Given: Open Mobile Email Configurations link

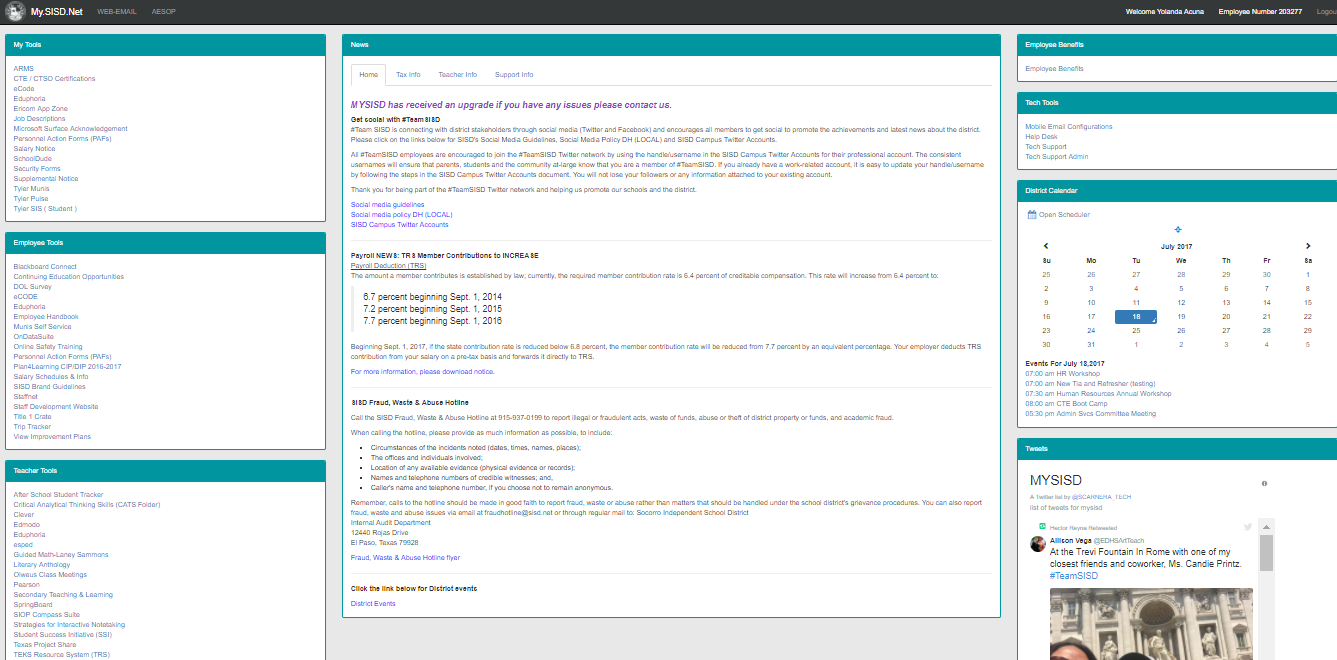Looking at the screenshot, I should pyautogui.click(x=1068, y=127).
